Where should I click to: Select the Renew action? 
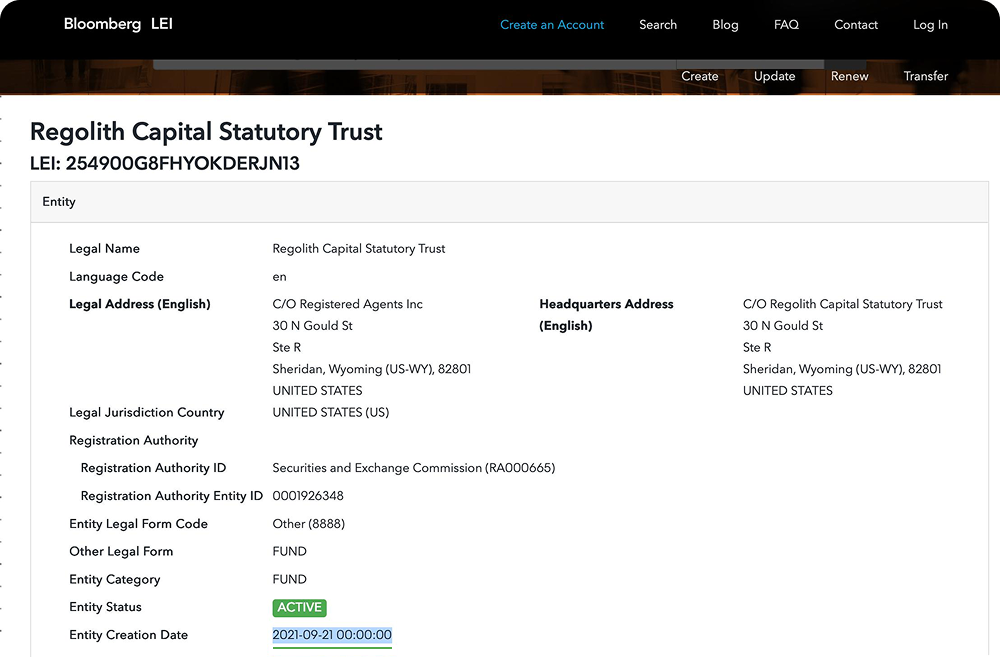[x=849, y=76]
